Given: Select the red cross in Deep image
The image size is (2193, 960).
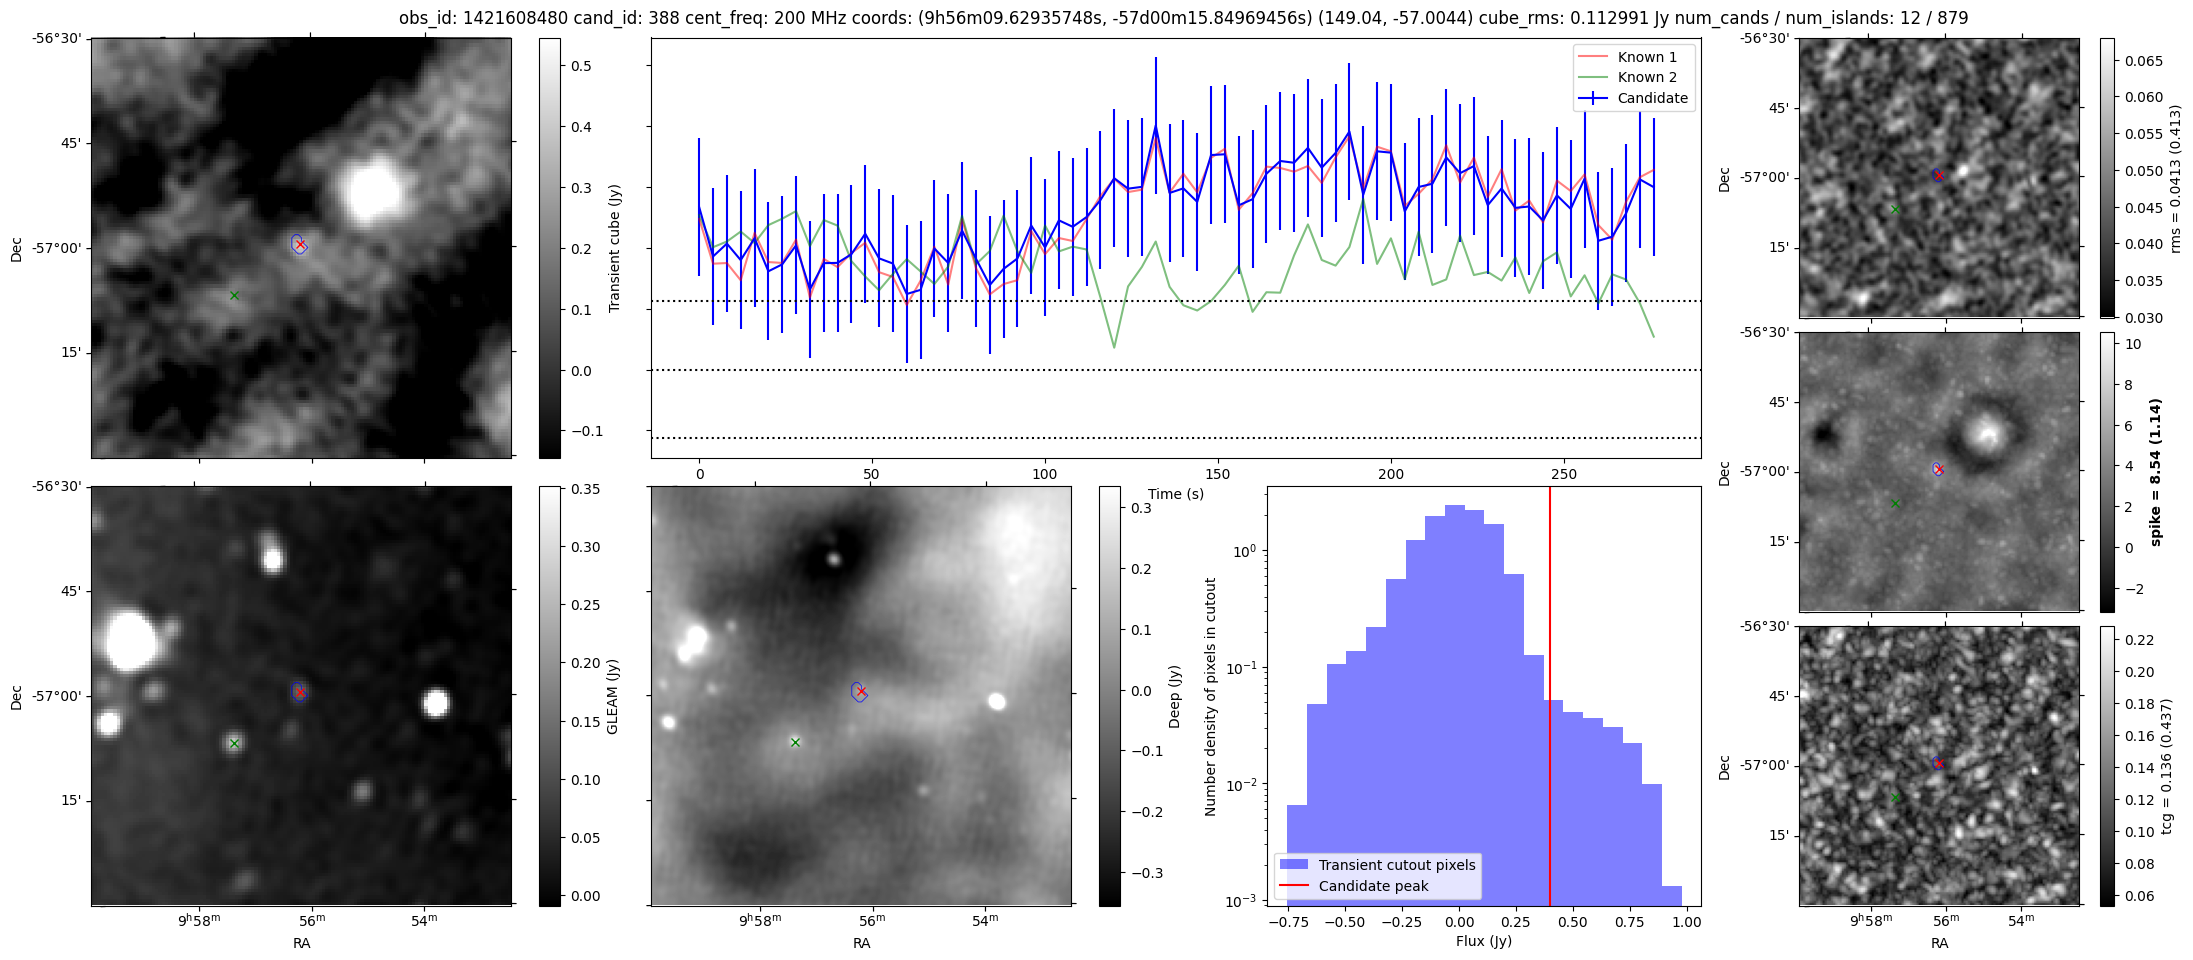Looking at the screenshot, I should pos(861,692).
